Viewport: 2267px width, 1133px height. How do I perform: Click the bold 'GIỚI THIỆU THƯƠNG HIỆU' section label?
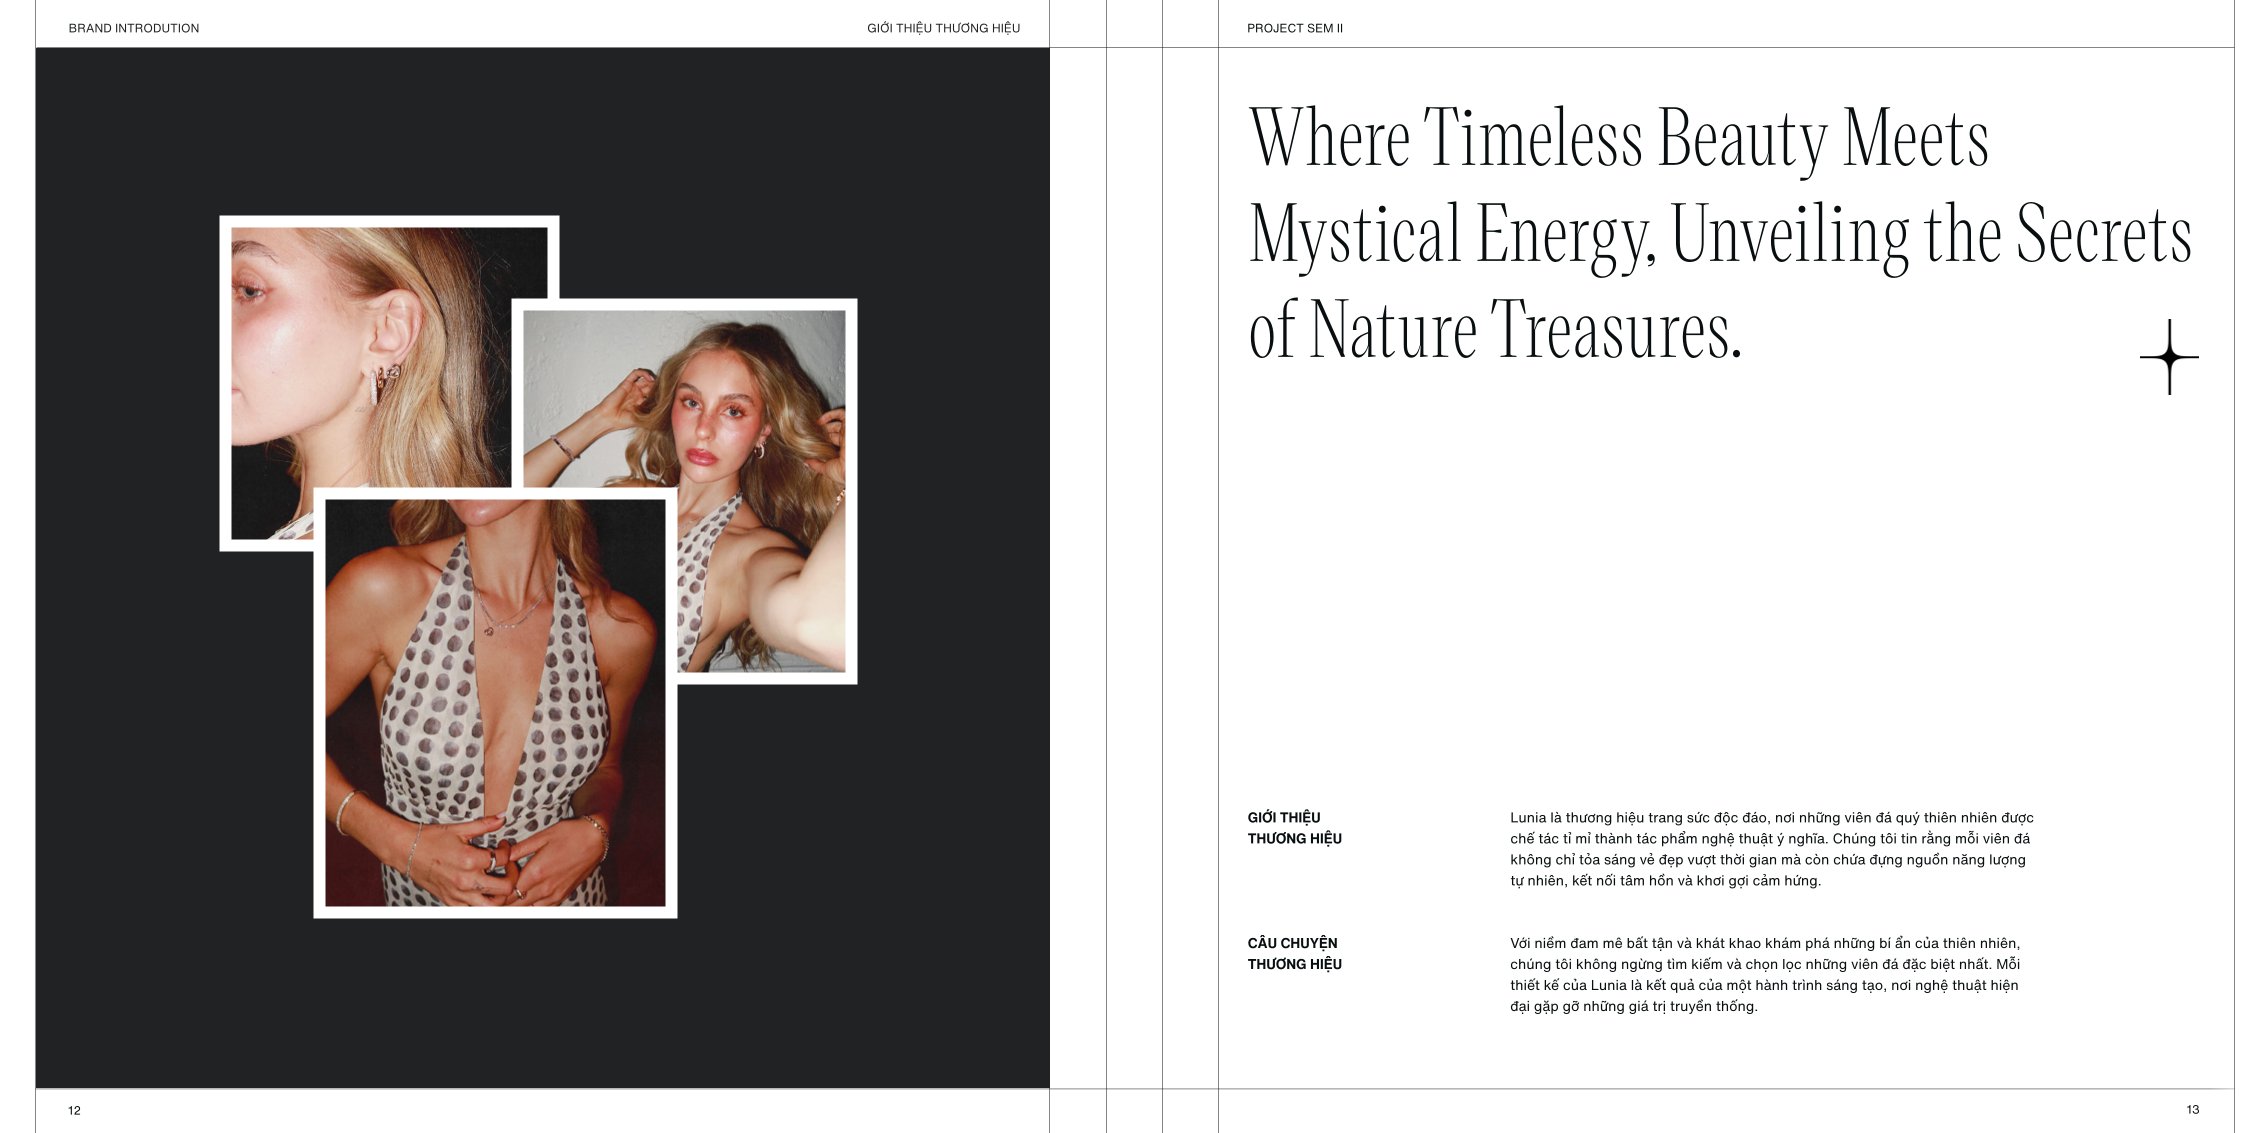[x=1294, y=828]
